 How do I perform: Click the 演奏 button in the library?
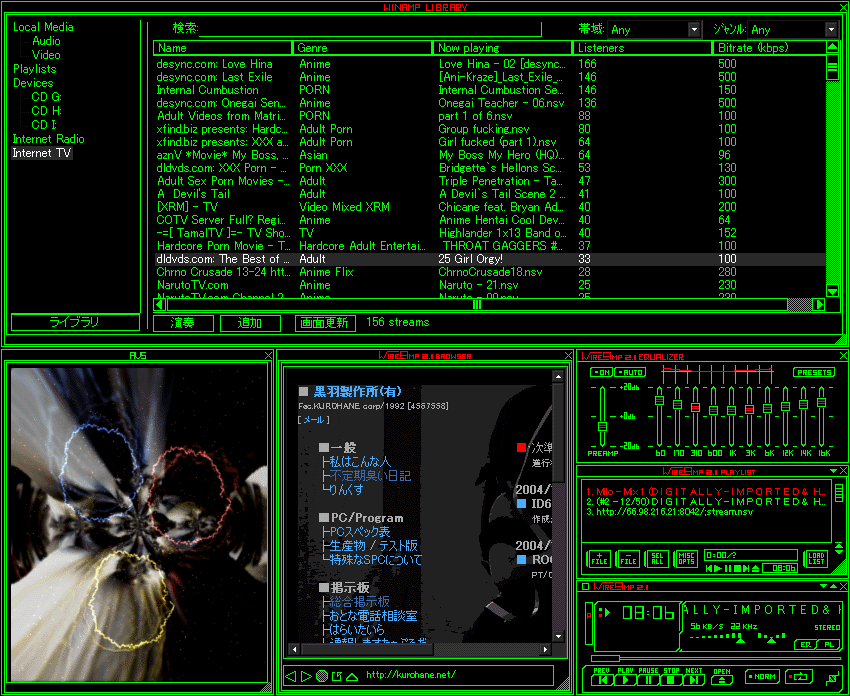[183, 323]
